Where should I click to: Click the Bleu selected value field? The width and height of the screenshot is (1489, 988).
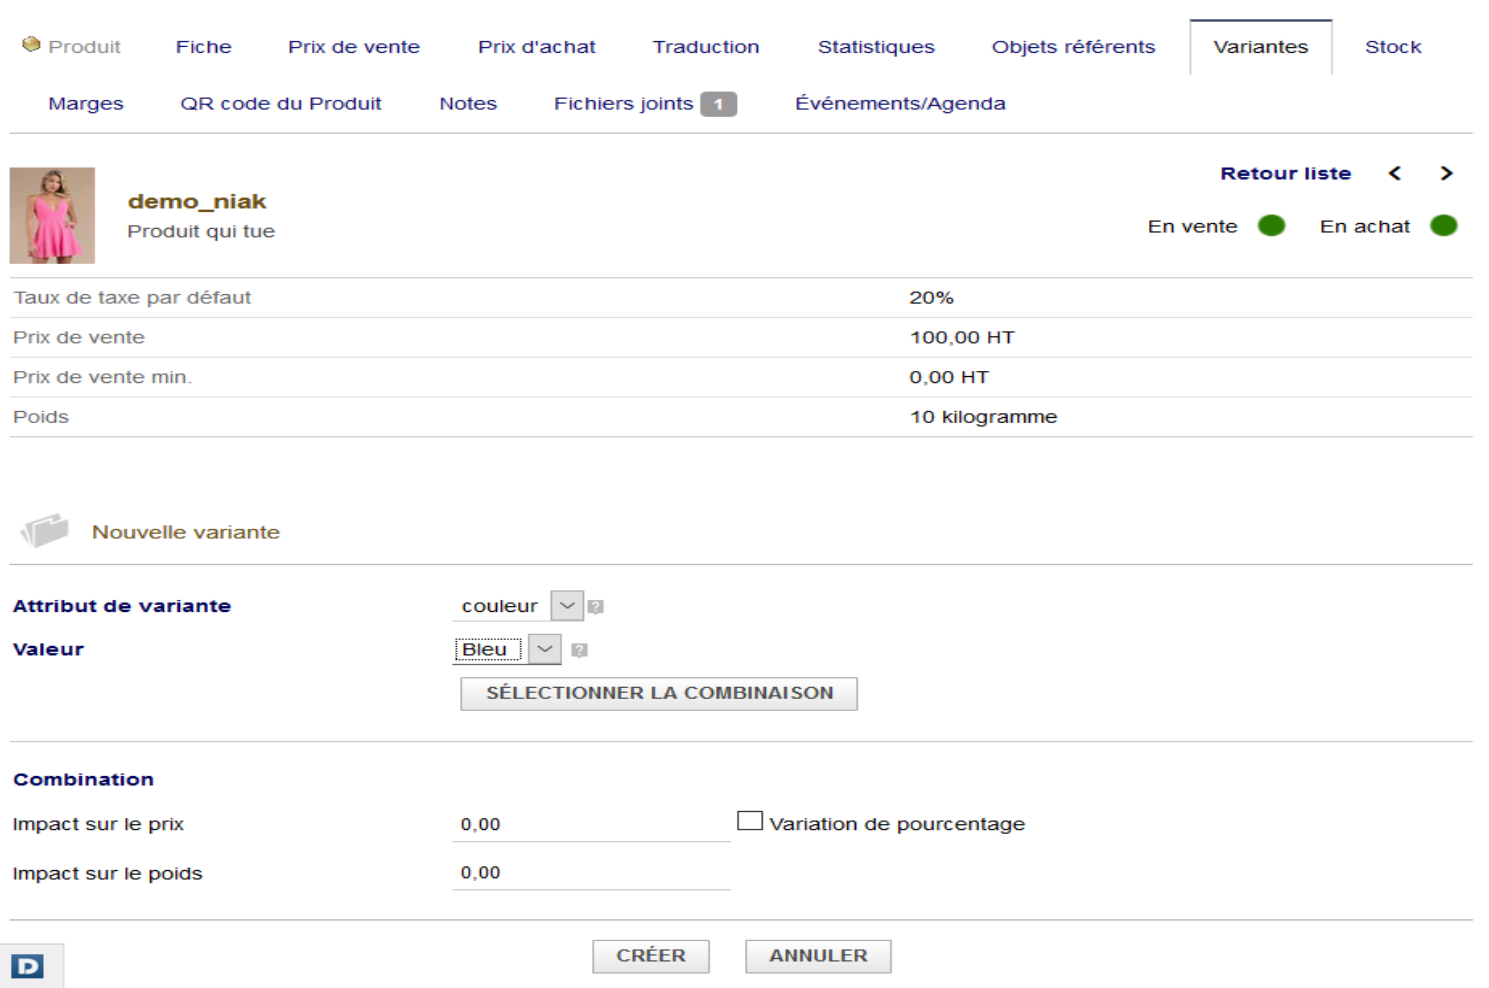click(x=488, y=649)
